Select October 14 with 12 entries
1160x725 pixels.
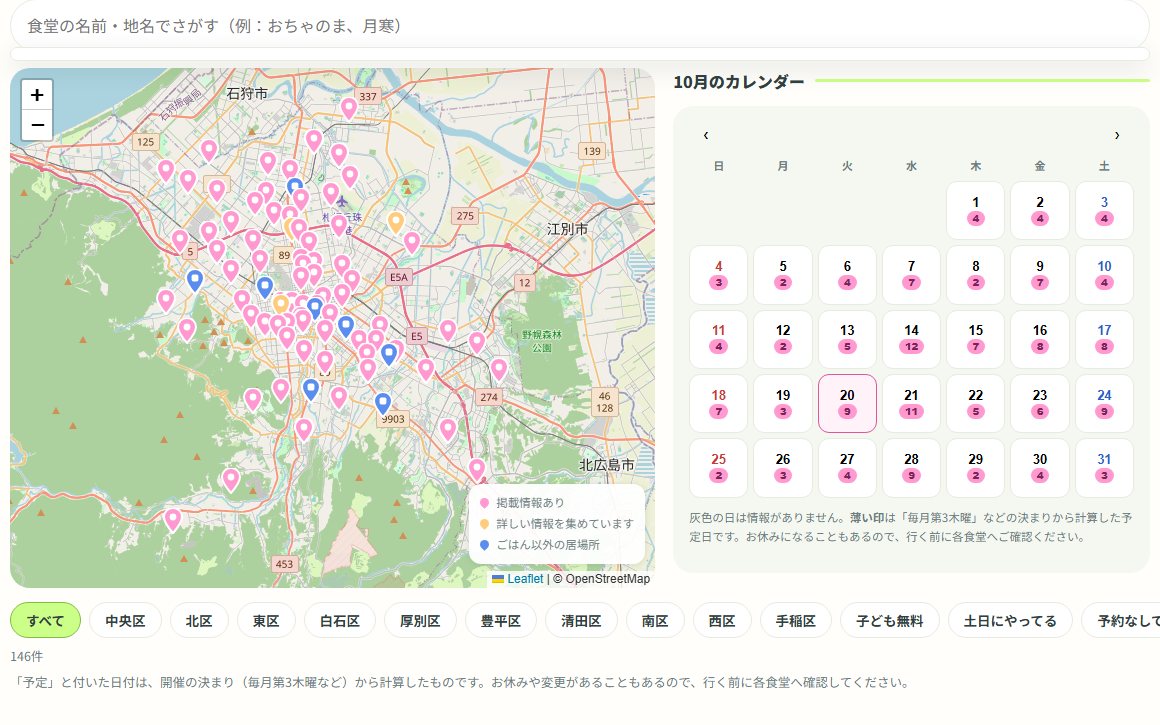(911, 339)
